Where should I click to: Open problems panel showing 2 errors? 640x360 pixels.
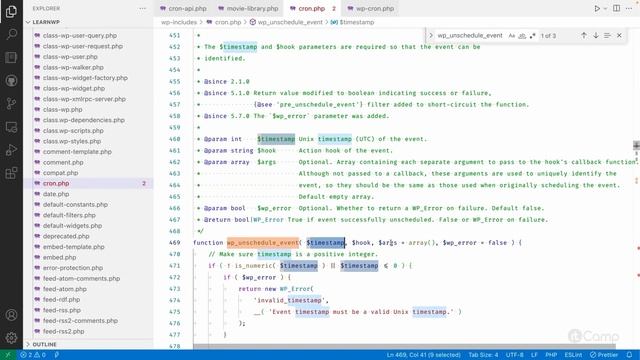pos(33,355)
